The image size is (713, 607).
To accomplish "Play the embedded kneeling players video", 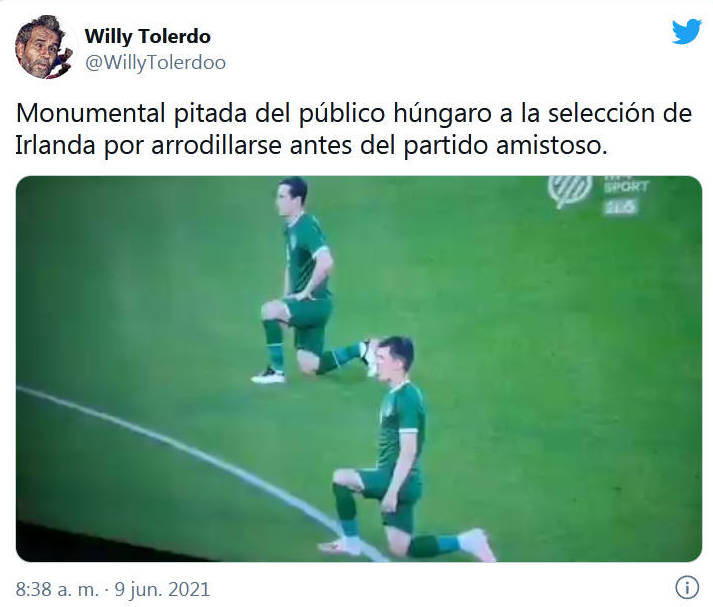I will click(x=359, y=369).
